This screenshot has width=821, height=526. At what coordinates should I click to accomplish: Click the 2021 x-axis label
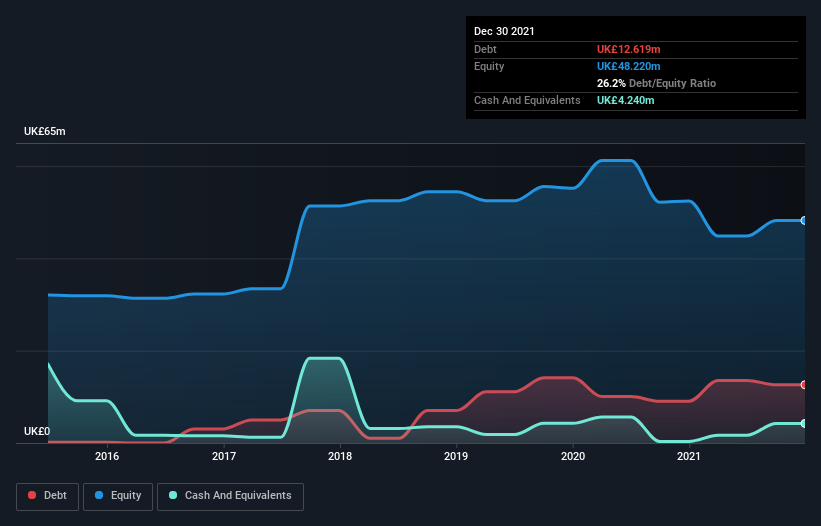tap(689, 456)
